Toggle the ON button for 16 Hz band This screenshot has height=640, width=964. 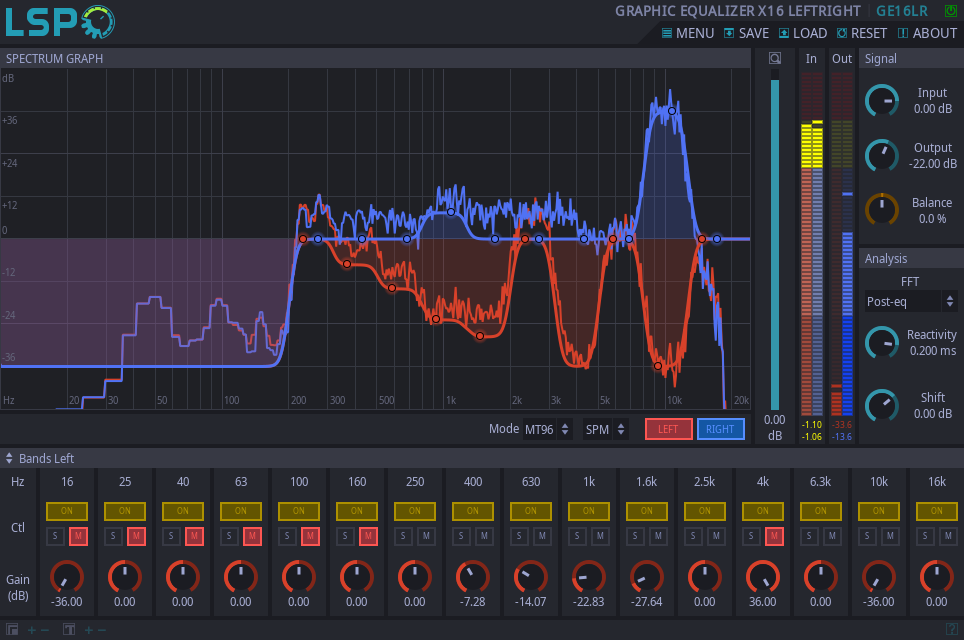(x=66, y=511)
